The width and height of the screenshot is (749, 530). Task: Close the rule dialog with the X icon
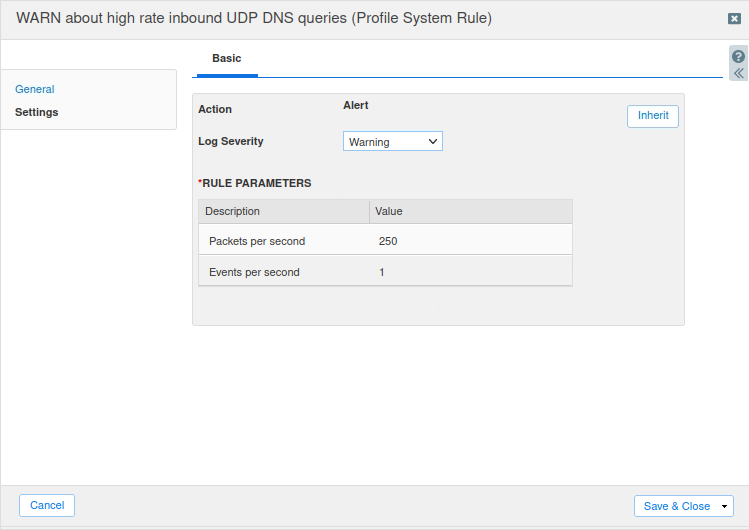(734, 19)
